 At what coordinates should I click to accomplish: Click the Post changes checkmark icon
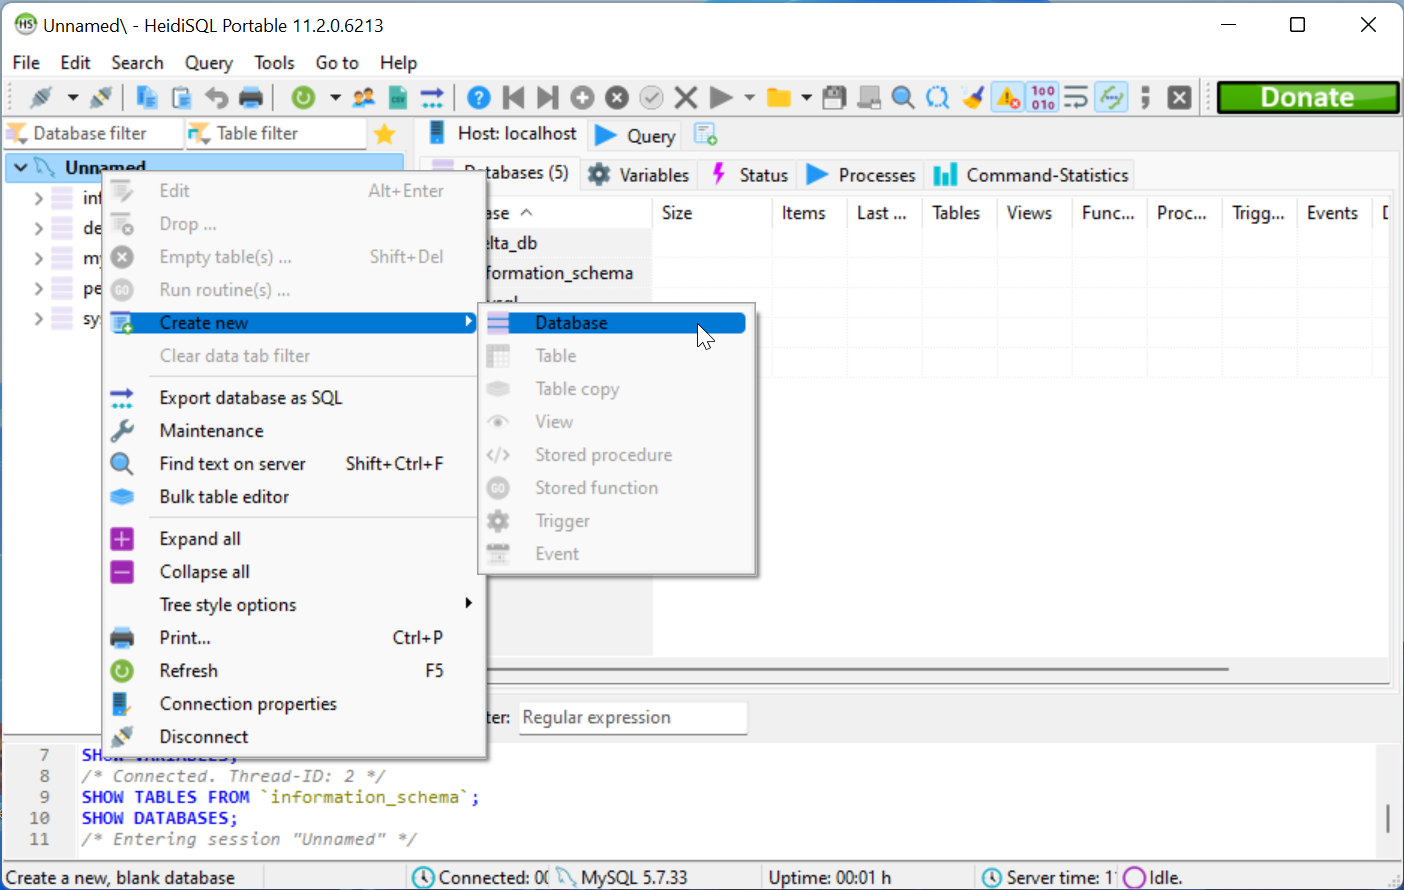651,97
